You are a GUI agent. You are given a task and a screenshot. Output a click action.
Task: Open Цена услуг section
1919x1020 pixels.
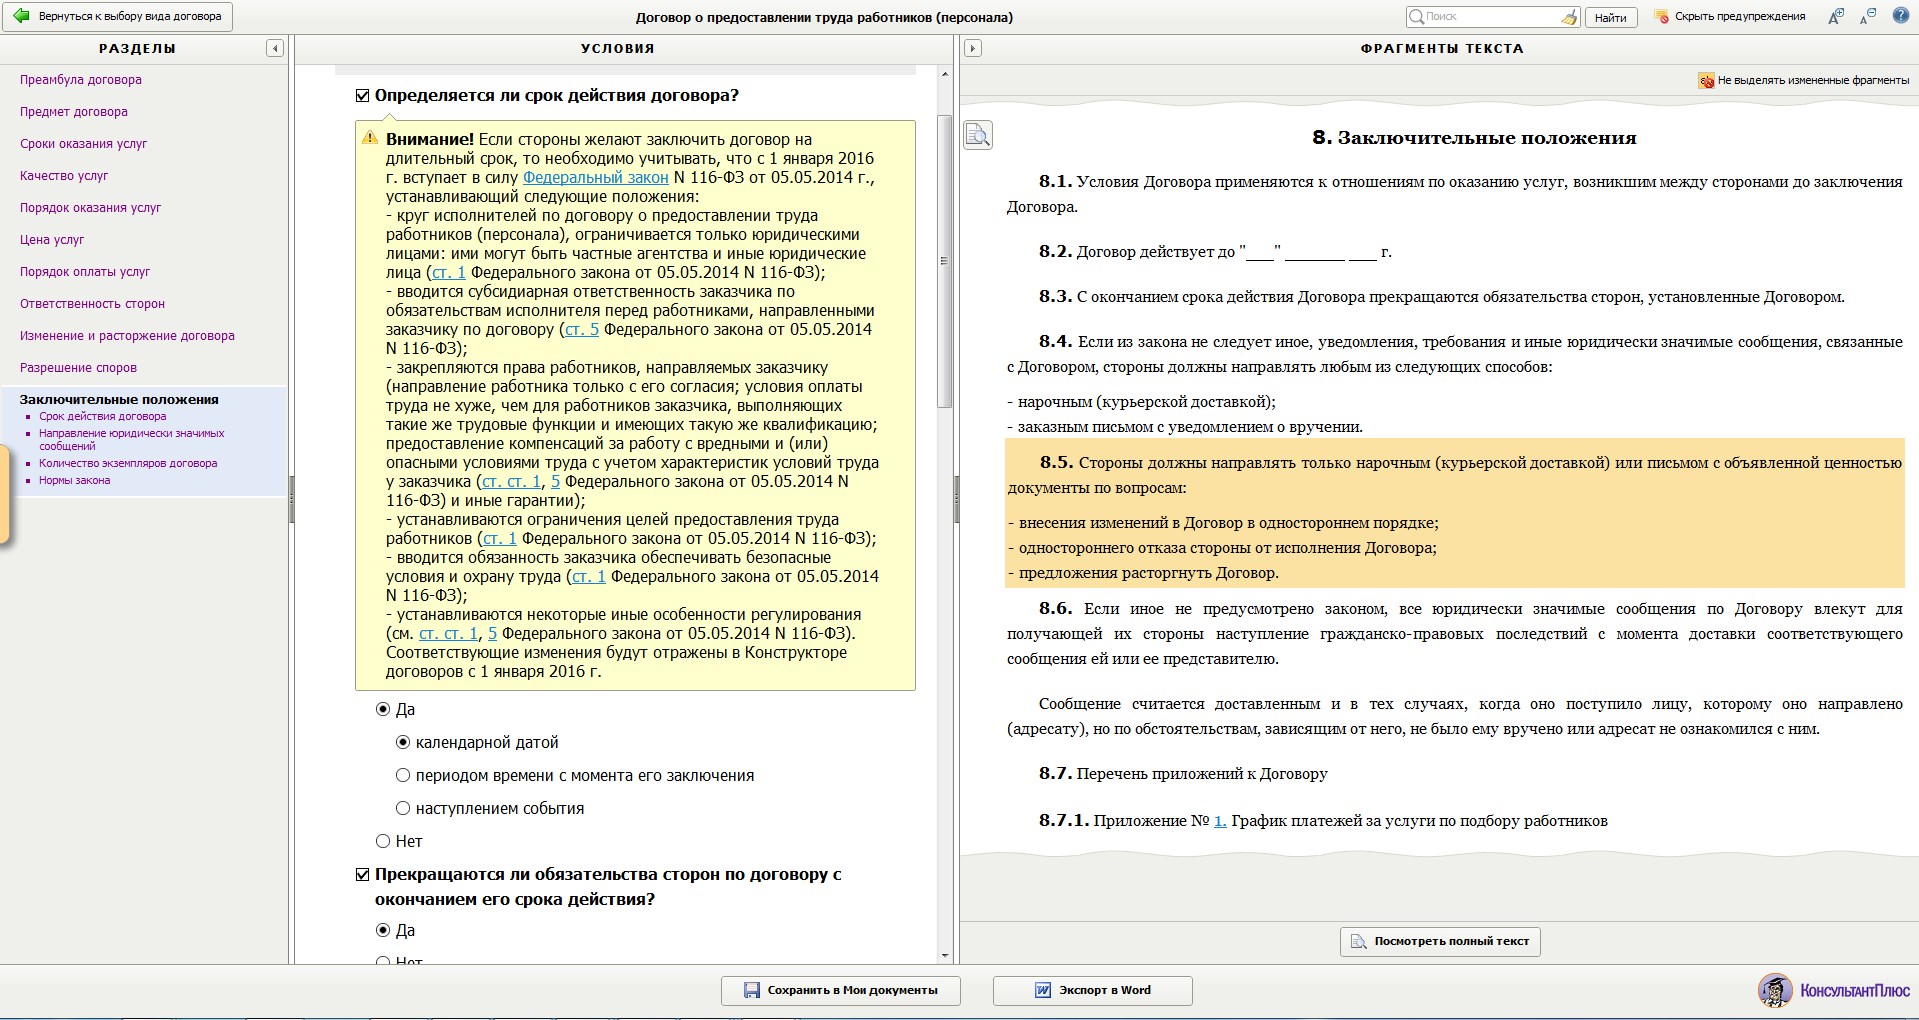[52, 240]
